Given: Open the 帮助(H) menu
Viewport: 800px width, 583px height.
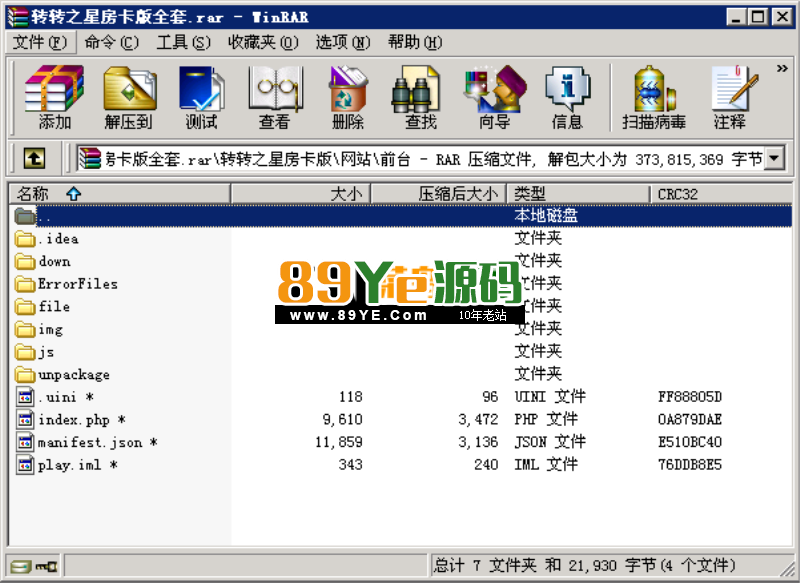Looking at the screenshot, I should (x=415, y=42).
